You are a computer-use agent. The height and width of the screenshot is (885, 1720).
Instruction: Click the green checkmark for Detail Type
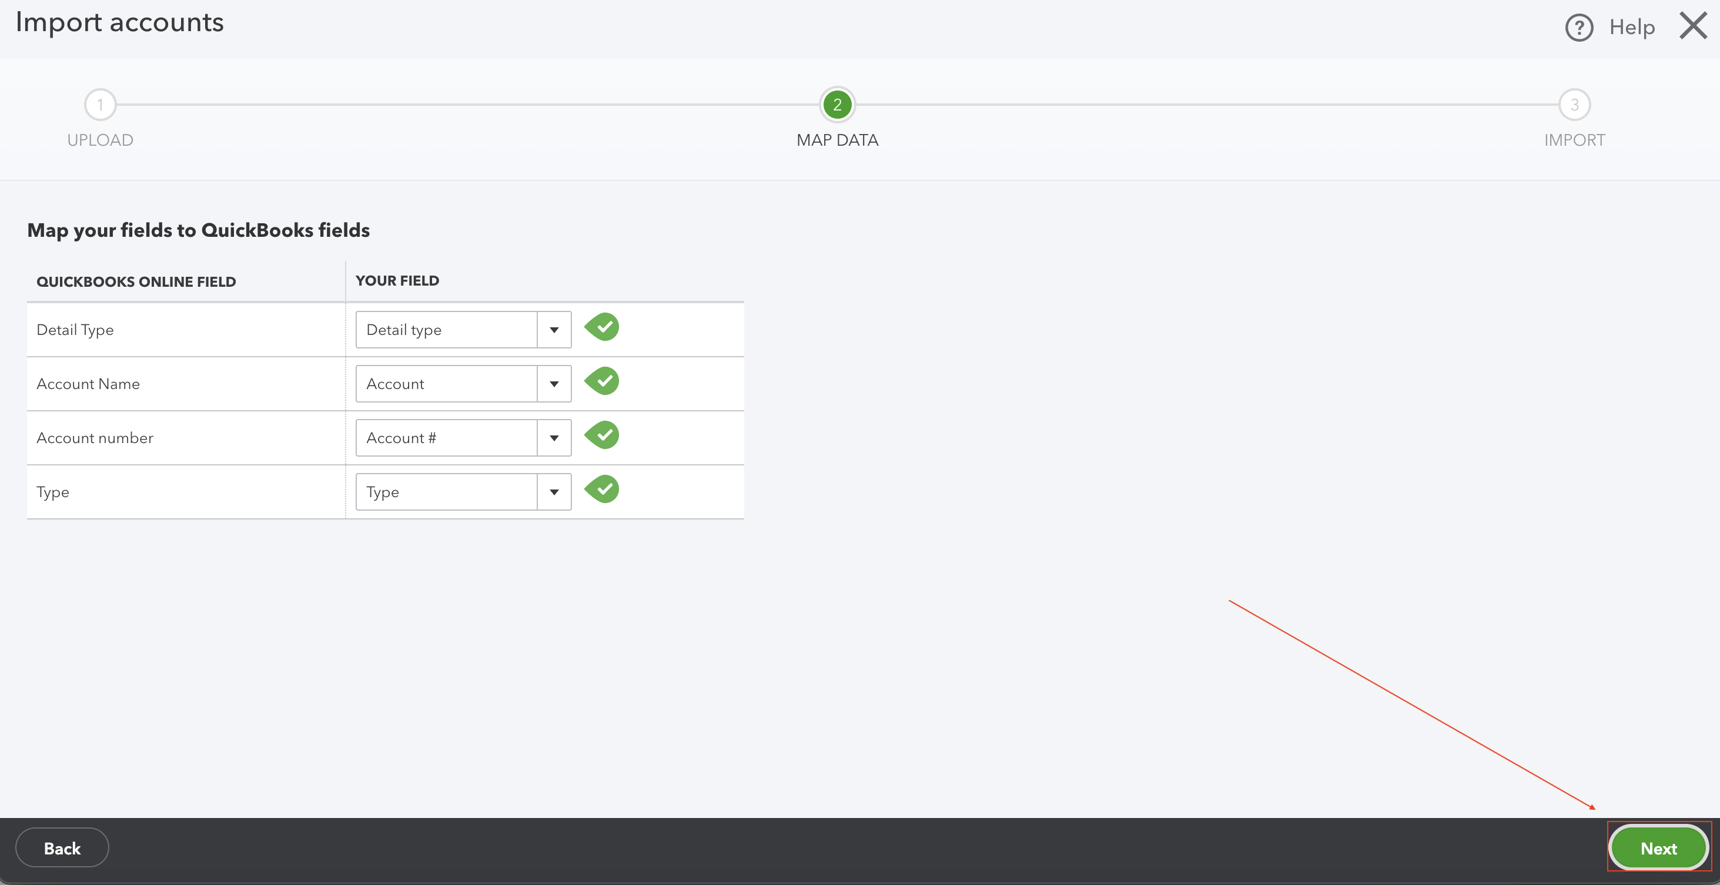[602, 327]
